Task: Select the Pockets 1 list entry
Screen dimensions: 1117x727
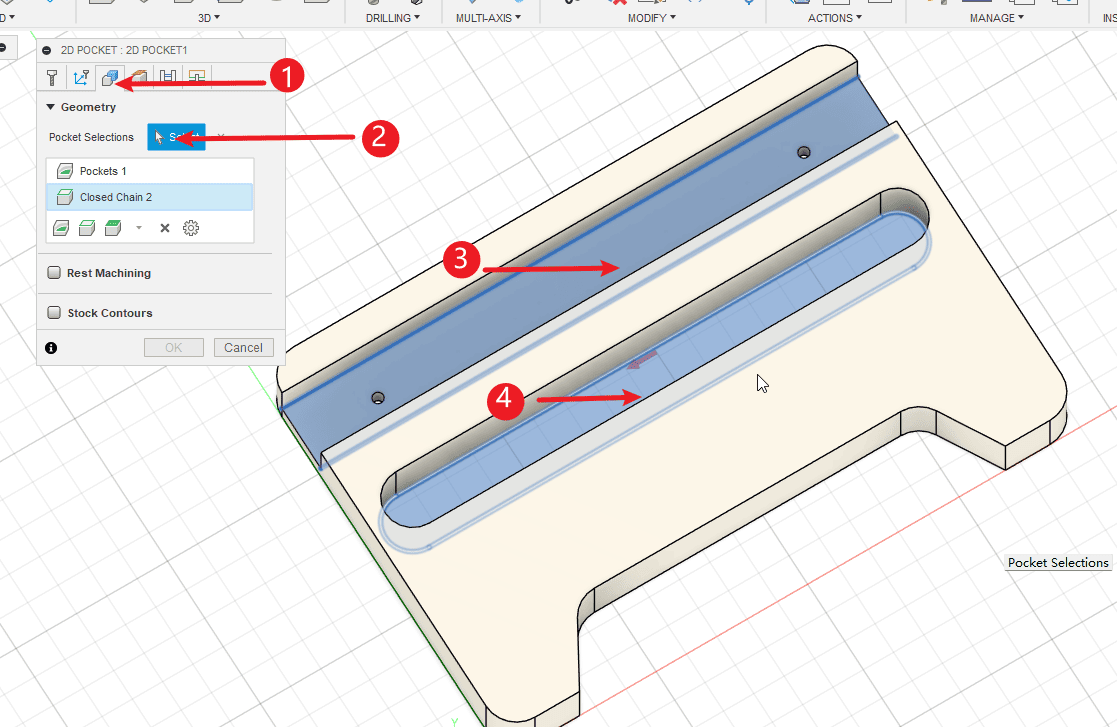Action: click(x=103, y=171)
